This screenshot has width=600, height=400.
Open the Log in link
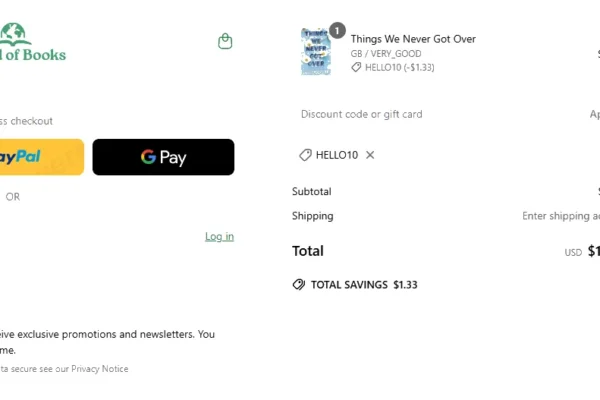pos(219,237)
